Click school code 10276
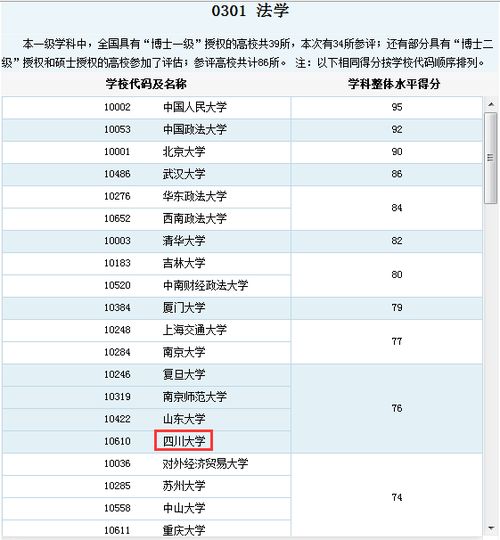Viewport: 500px width, 540px height. pyautogui.click(x=117, y=196)
